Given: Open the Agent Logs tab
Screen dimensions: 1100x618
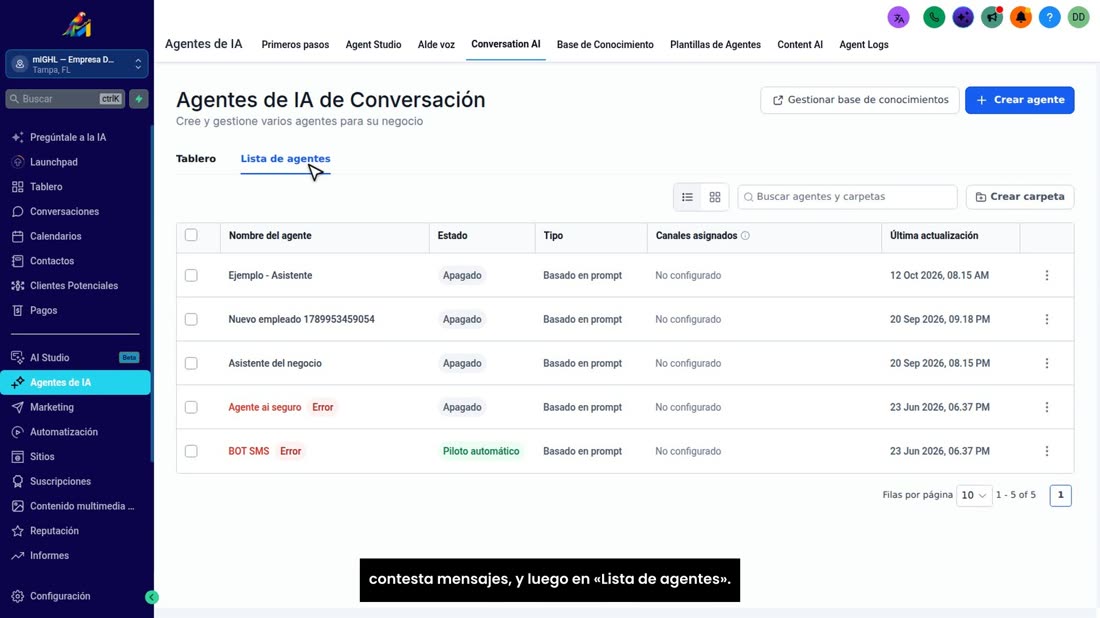Looking at the screenshot, I should (x=864, y=44).
